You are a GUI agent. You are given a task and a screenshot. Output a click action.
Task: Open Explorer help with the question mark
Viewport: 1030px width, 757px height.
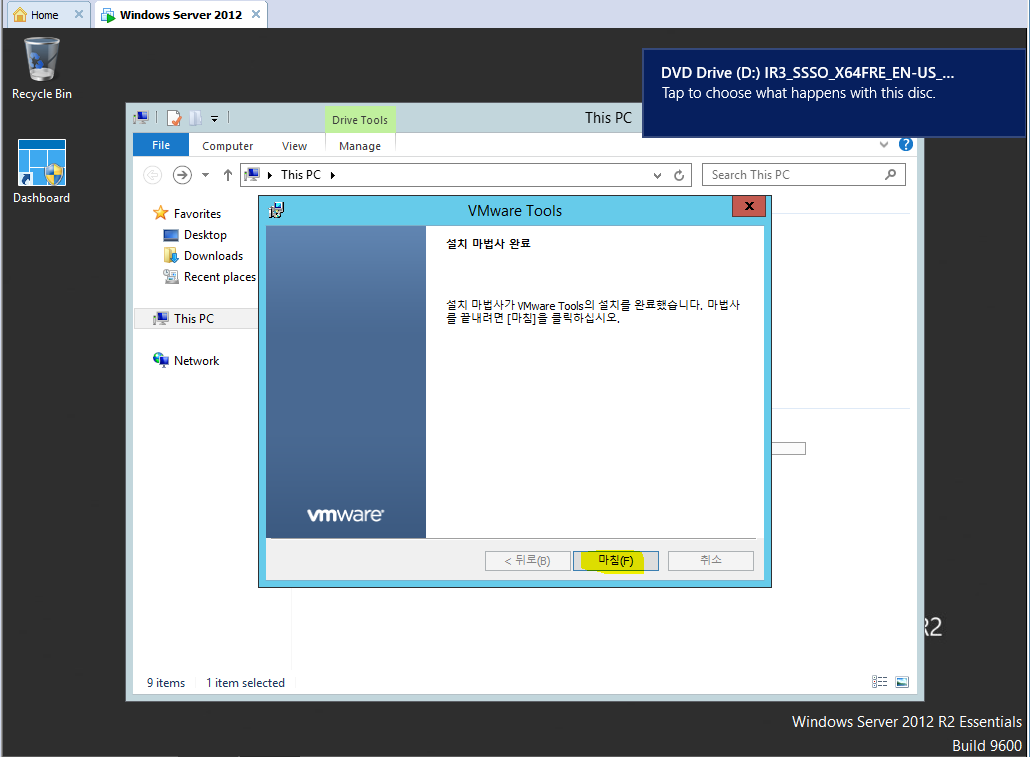click(x=906, y=145)
